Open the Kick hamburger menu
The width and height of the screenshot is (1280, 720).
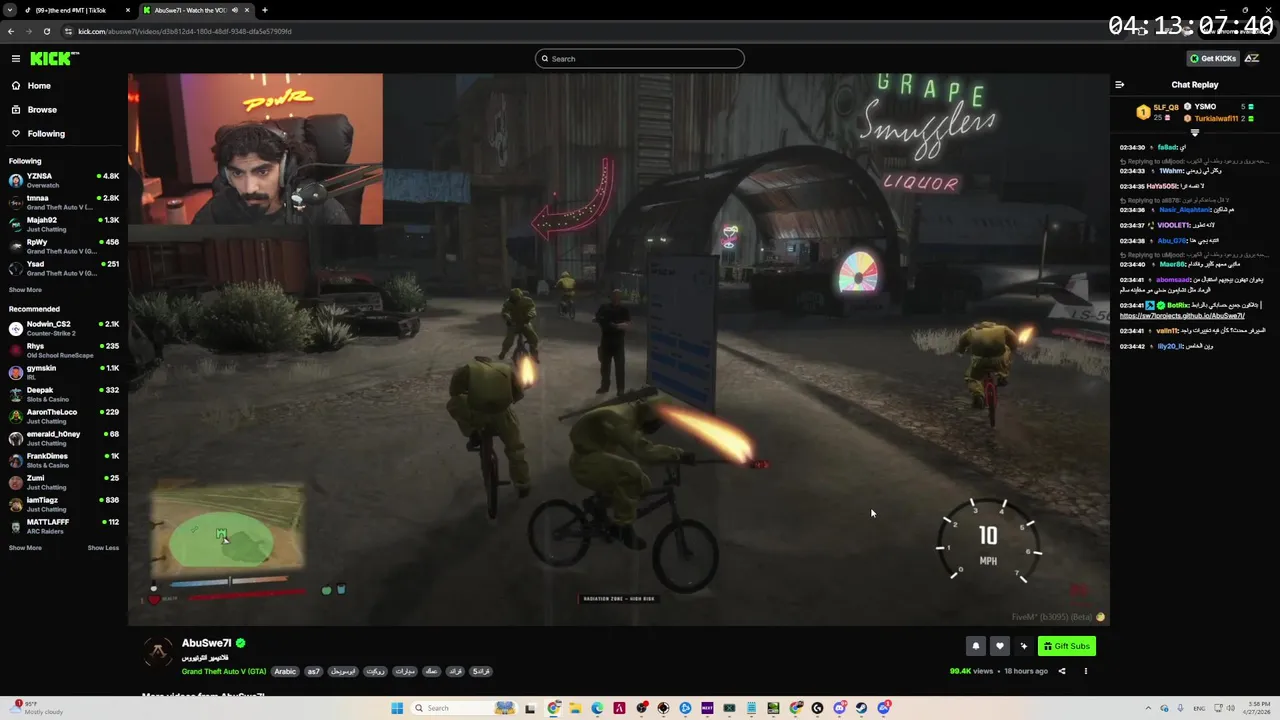pyautogui.click(x=16, y=59)
